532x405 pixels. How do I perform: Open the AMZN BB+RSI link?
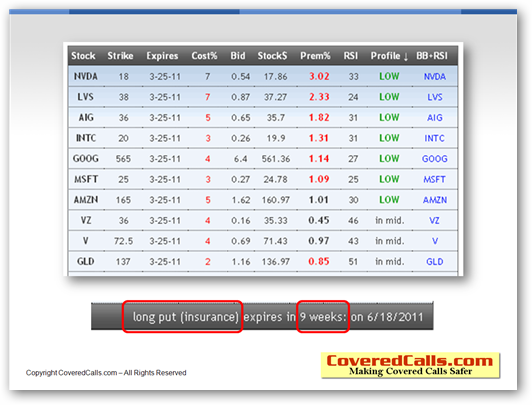[435, 200]
